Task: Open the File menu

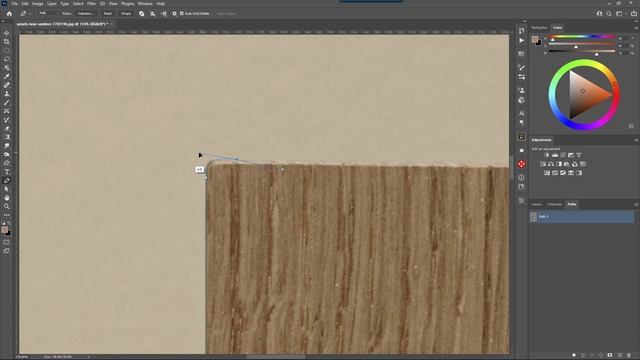Action: (x=15, y=4)
